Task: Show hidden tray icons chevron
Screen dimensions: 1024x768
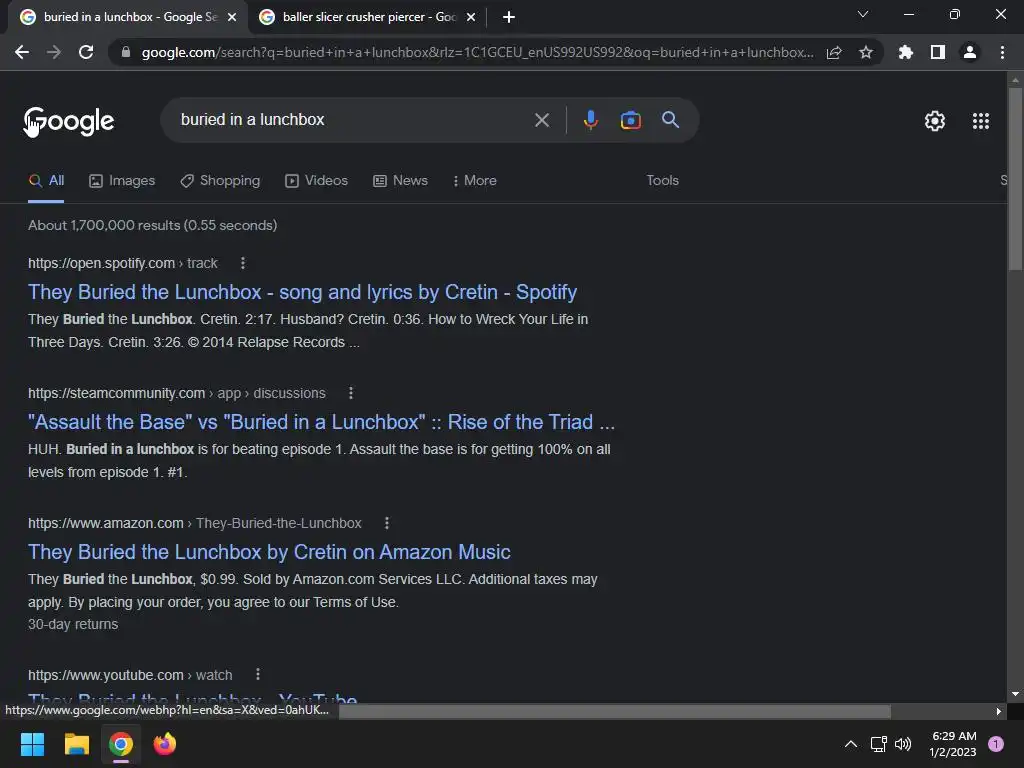Action: [850, 744]
